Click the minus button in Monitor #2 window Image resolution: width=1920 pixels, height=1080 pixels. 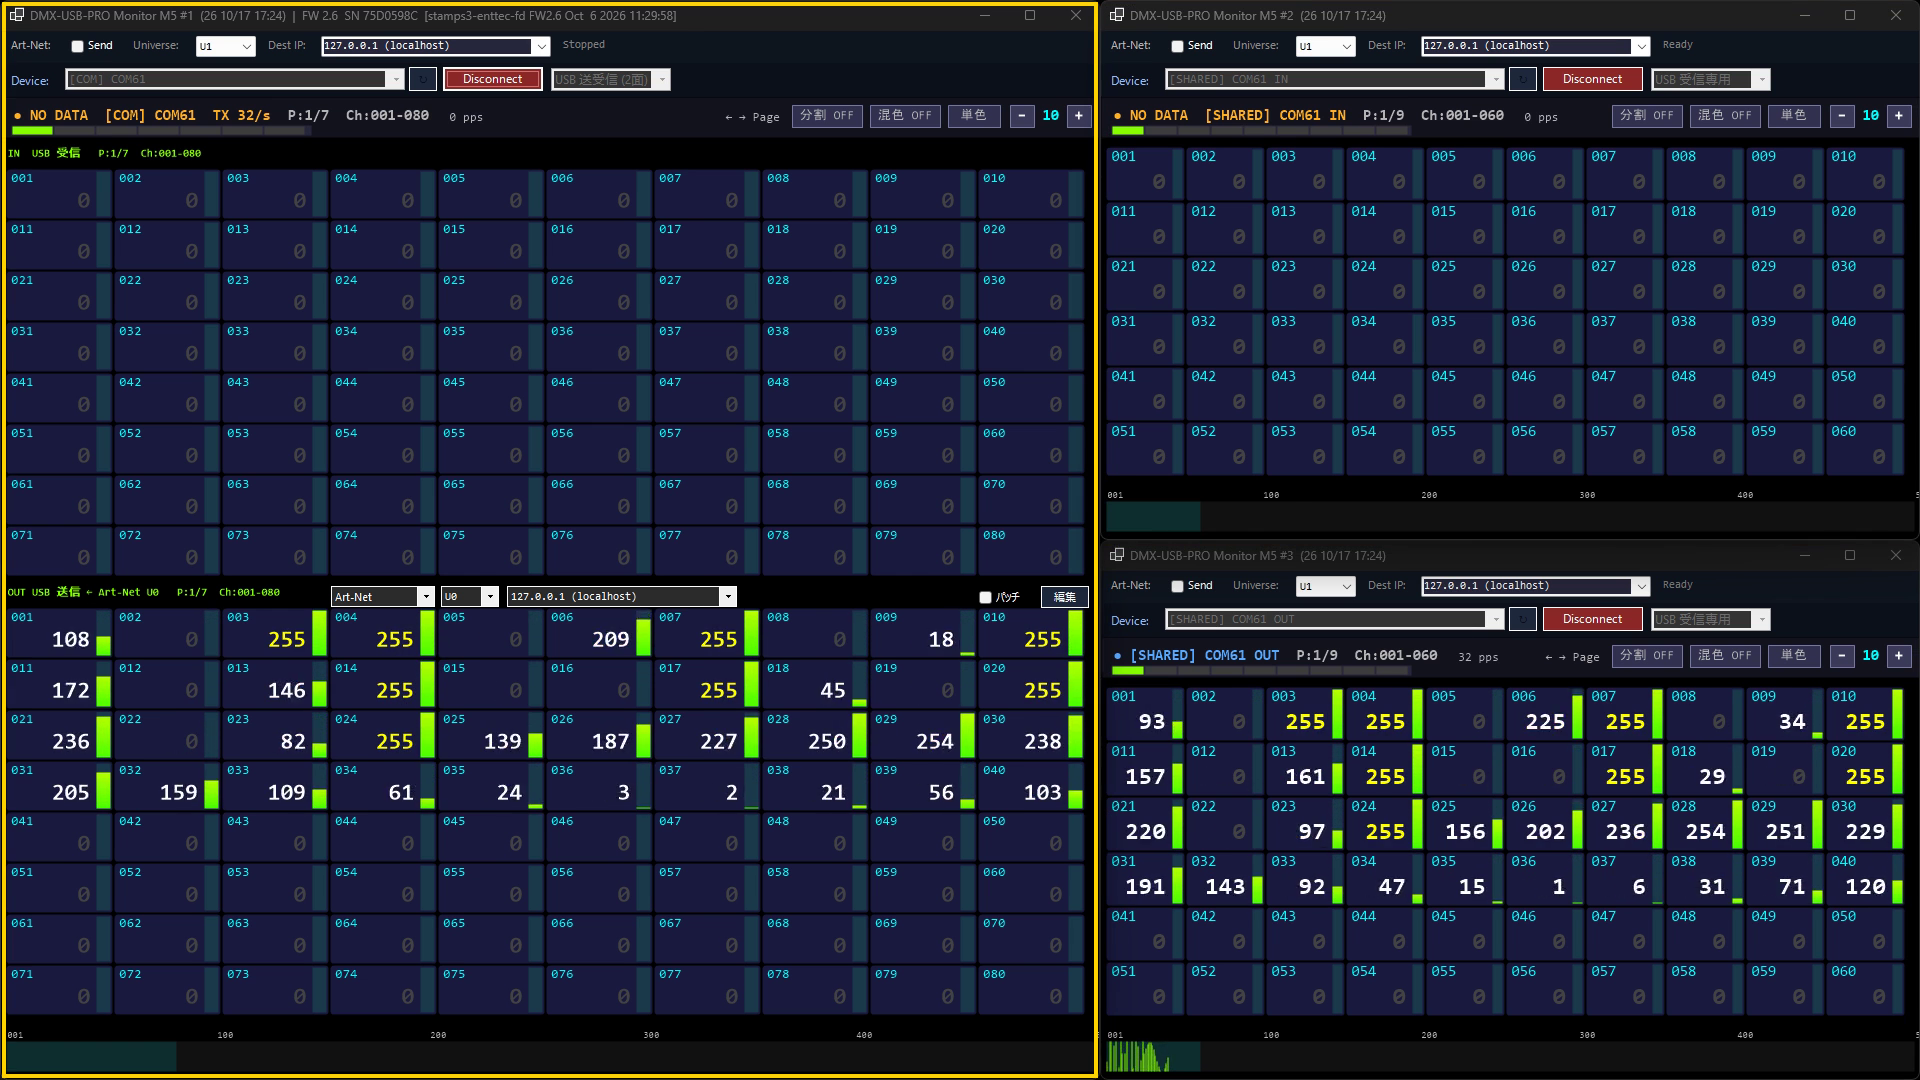click(1841, 116)
